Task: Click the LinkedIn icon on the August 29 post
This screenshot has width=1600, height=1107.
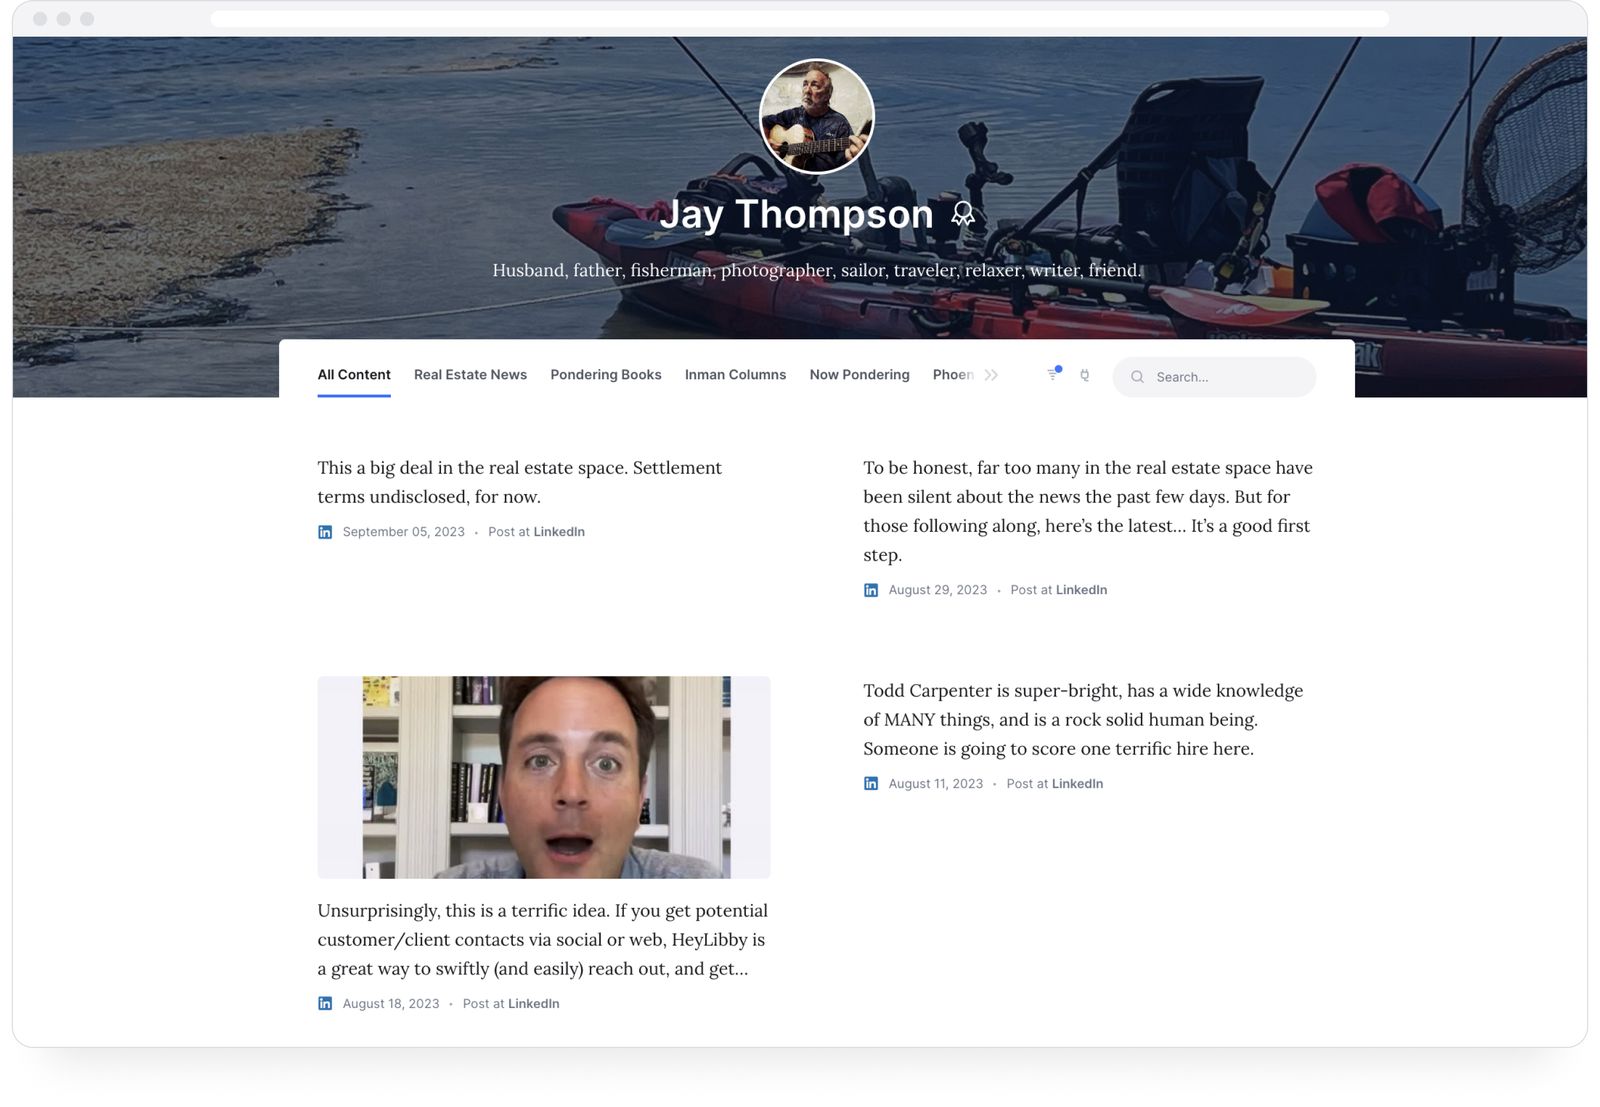Action: coord(870,590)
